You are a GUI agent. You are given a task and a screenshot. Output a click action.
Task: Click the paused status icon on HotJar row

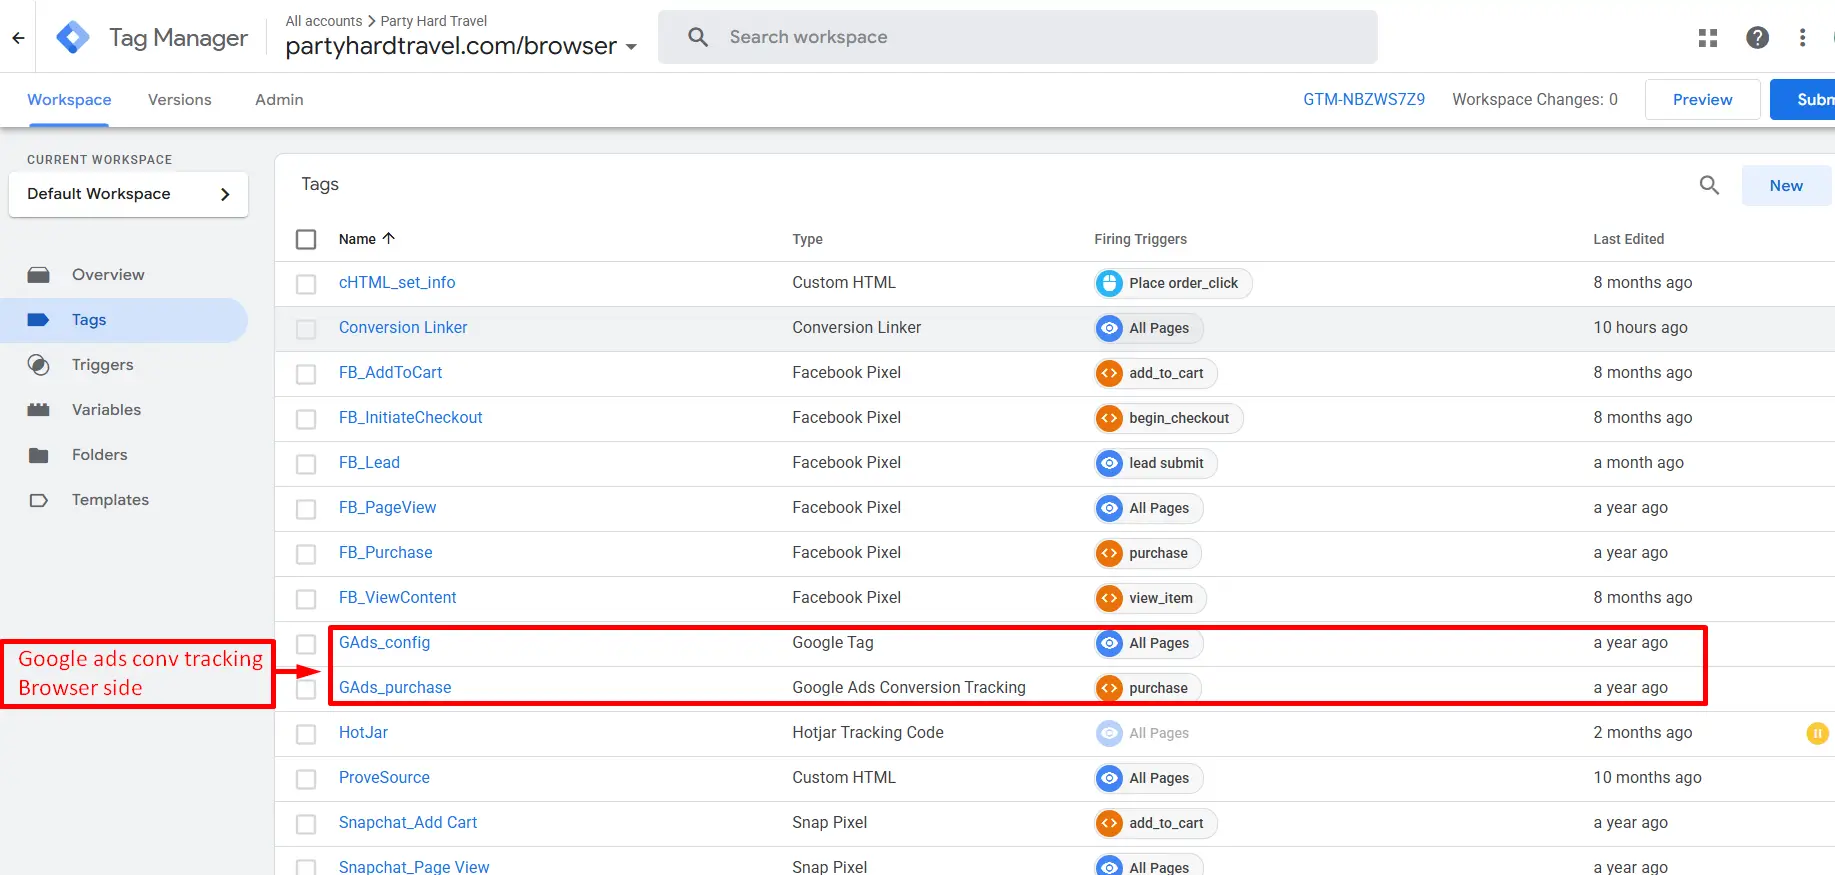1816,733
